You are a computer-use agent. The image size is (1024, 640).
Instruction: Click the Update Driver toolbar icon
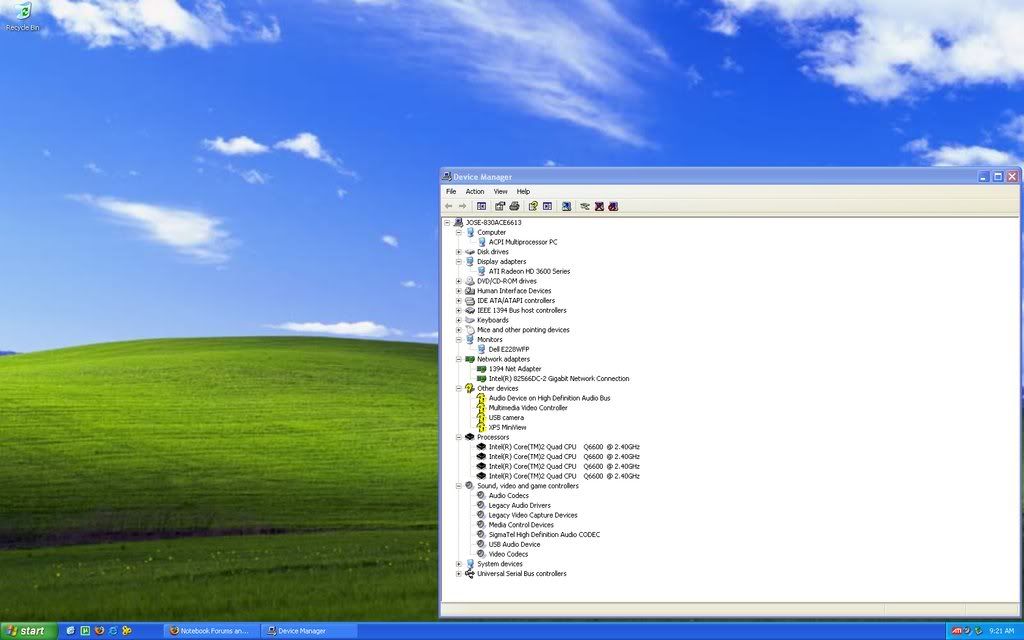584,206
